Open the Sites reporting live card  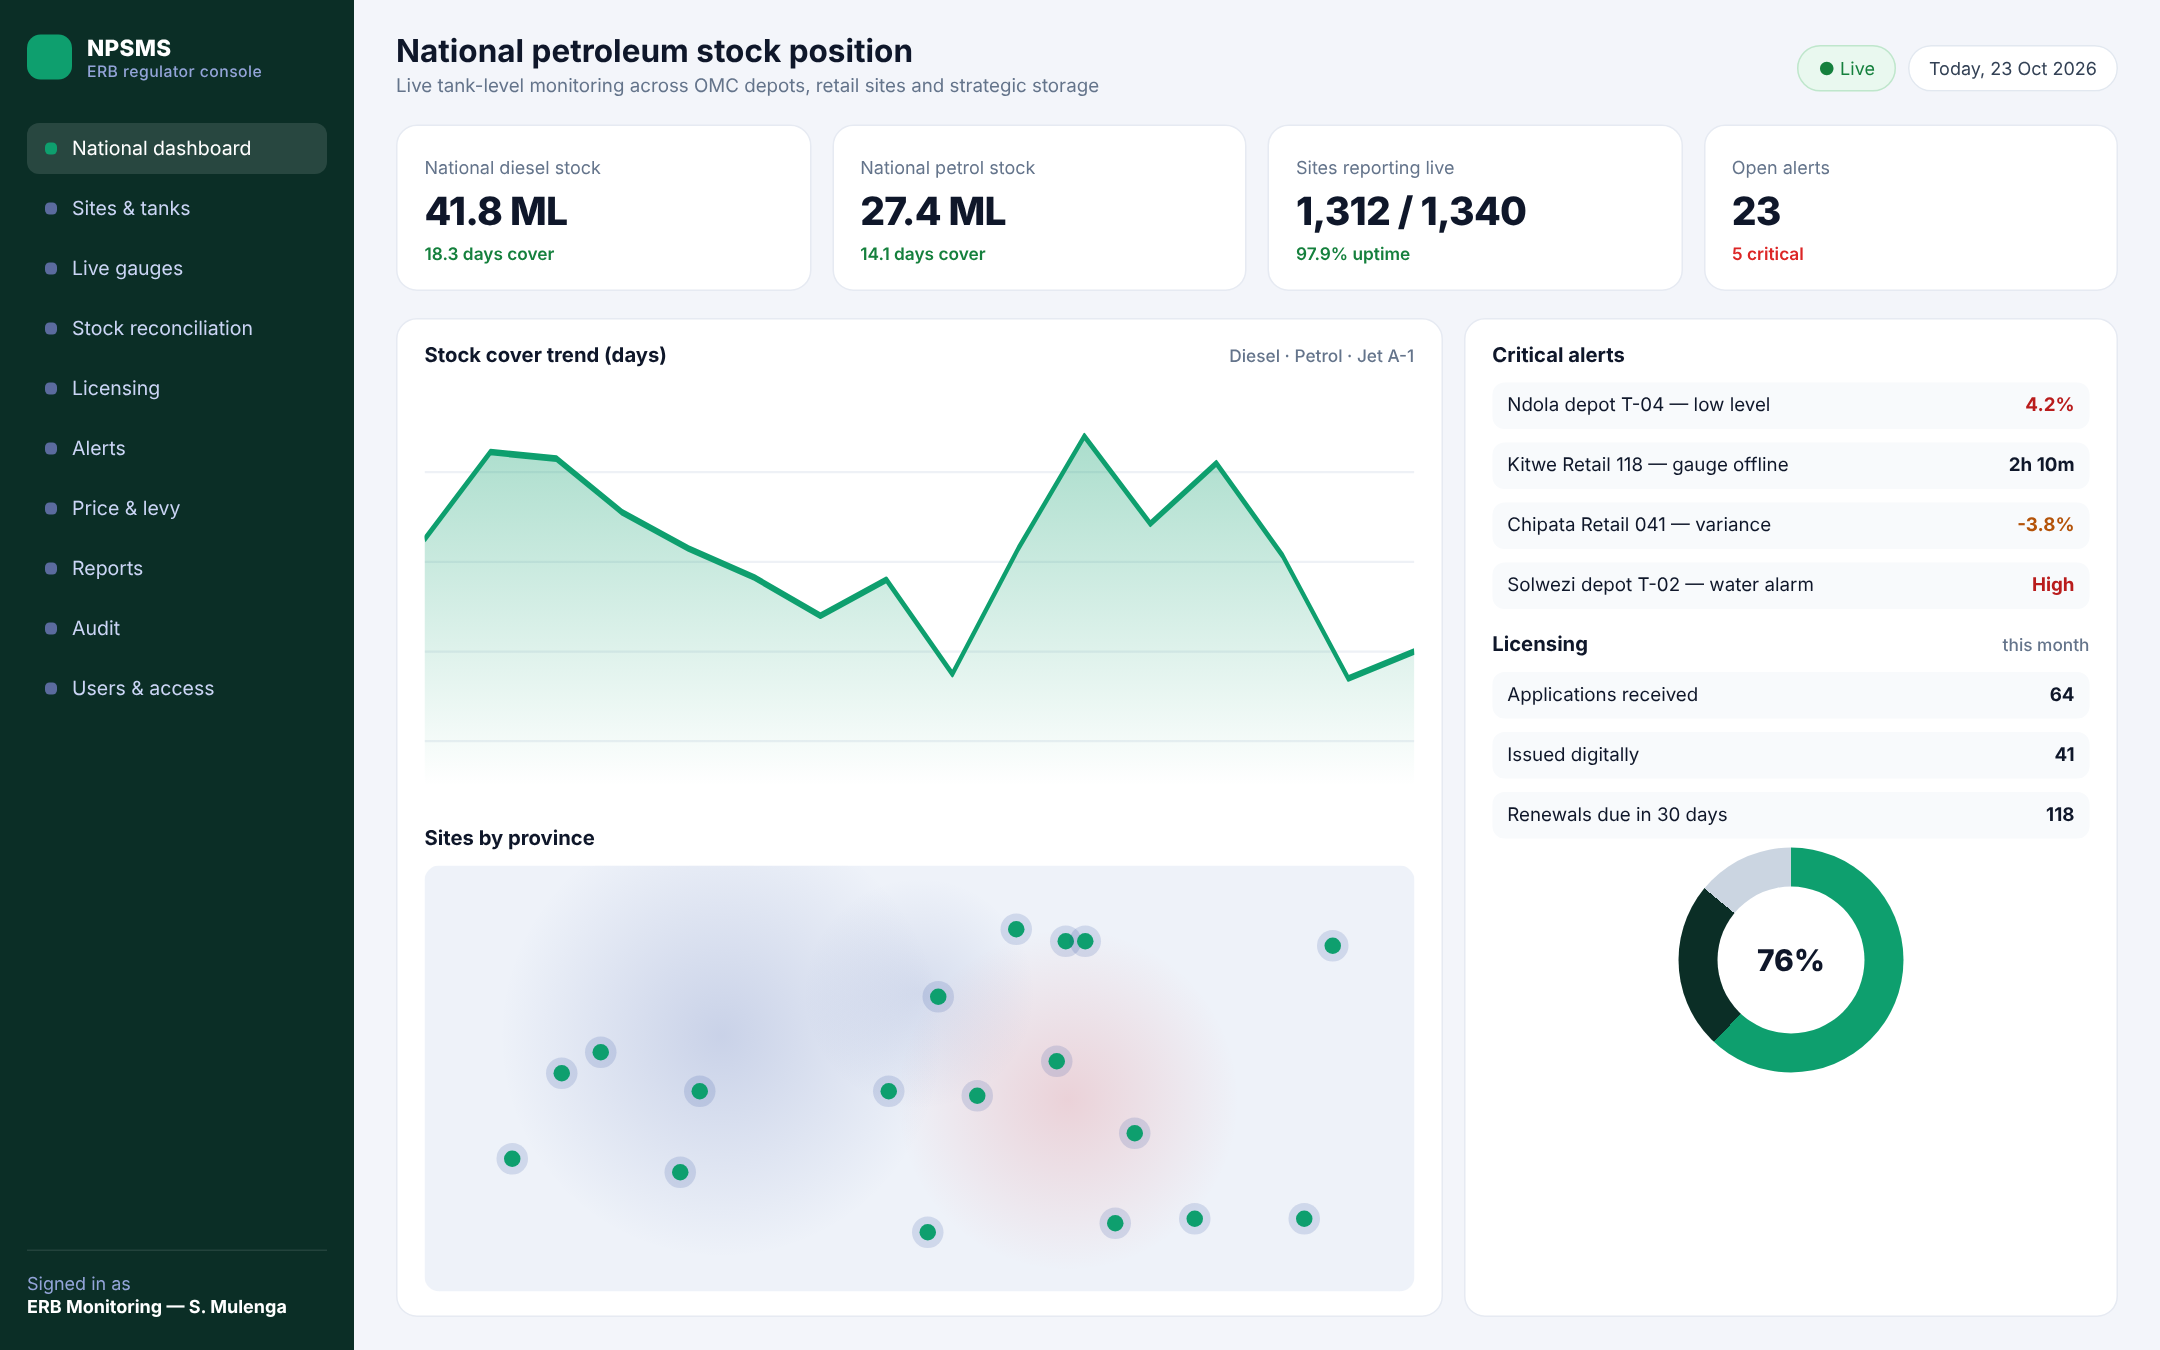(x=1475, y=208)
